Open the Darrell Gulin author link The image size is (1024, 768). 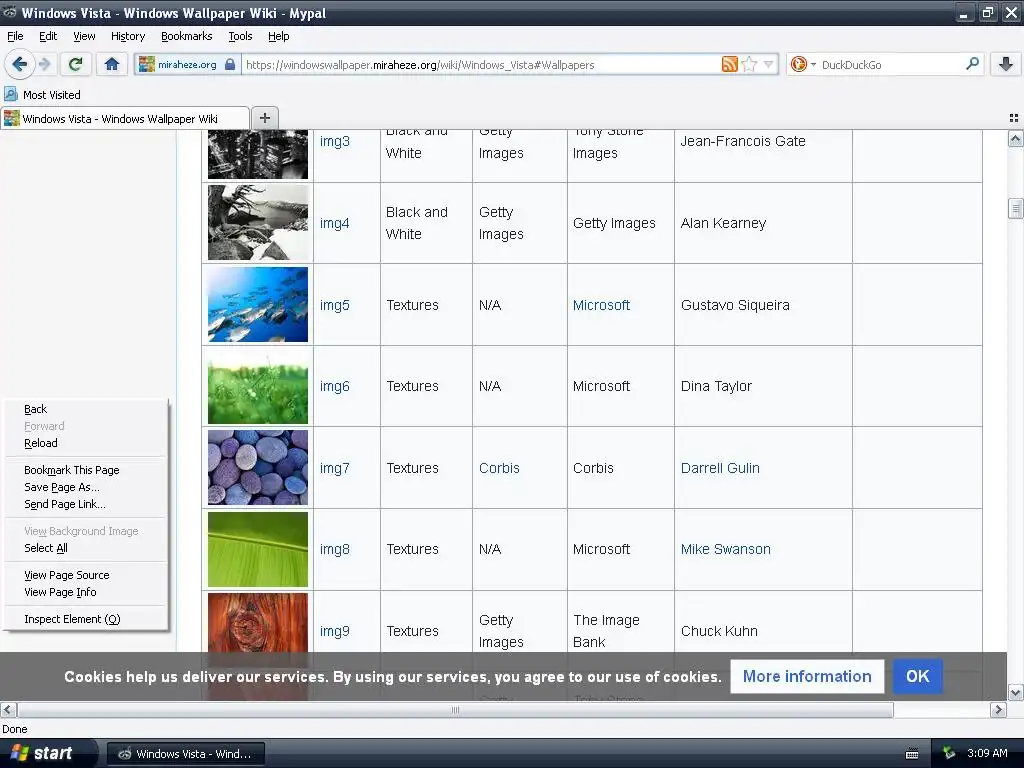pyautogui.click(x=720, y=468)
